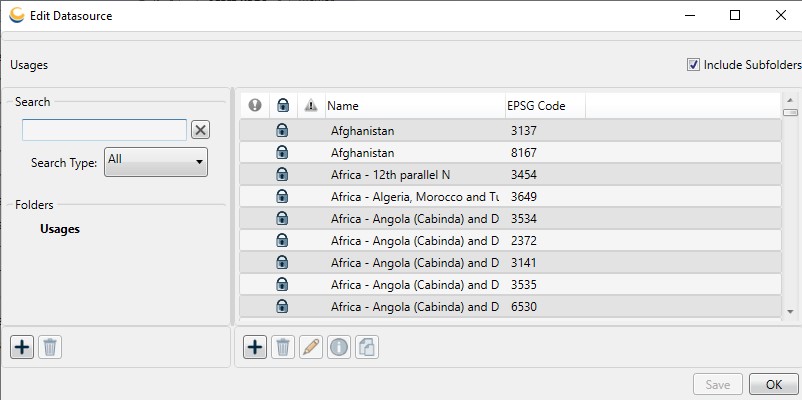
Task: Click the delete usage trash icon
Action: tap(283, 347)
